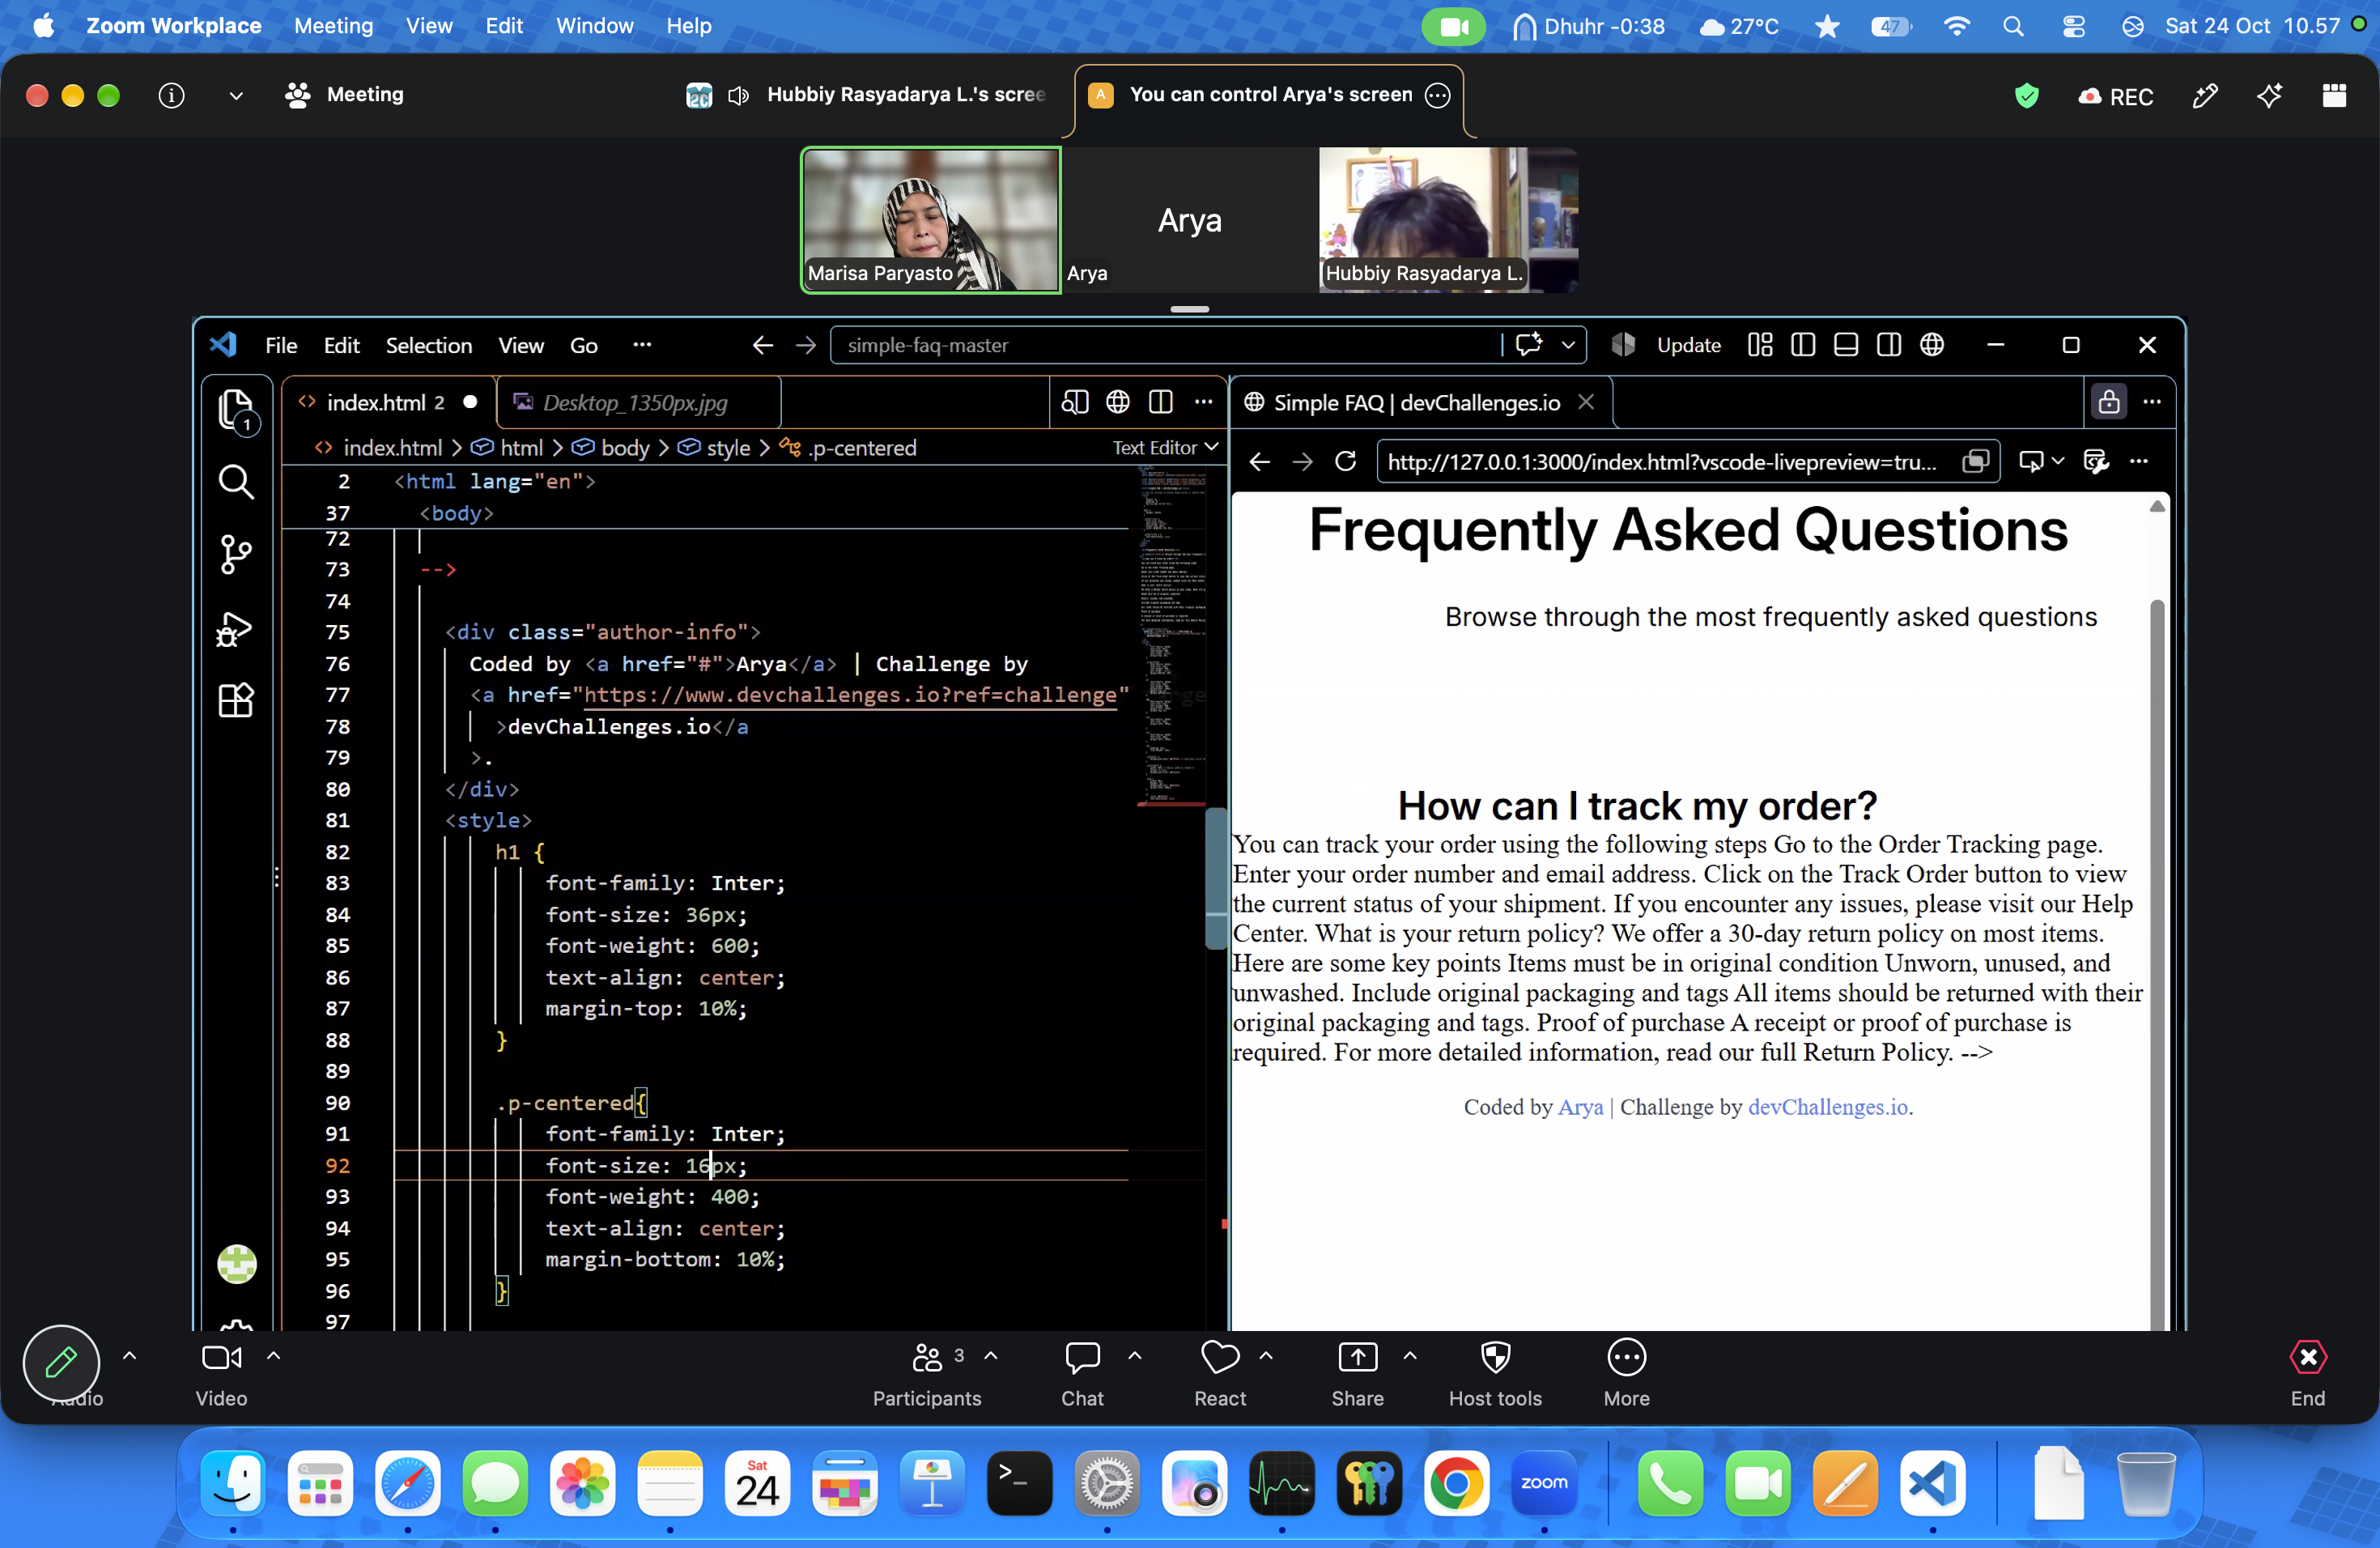The image size is (2380, 1548).
Task: Click the editor vertical scrollbar thumb
Action: pyautogui.click(x=1215, y=878)
